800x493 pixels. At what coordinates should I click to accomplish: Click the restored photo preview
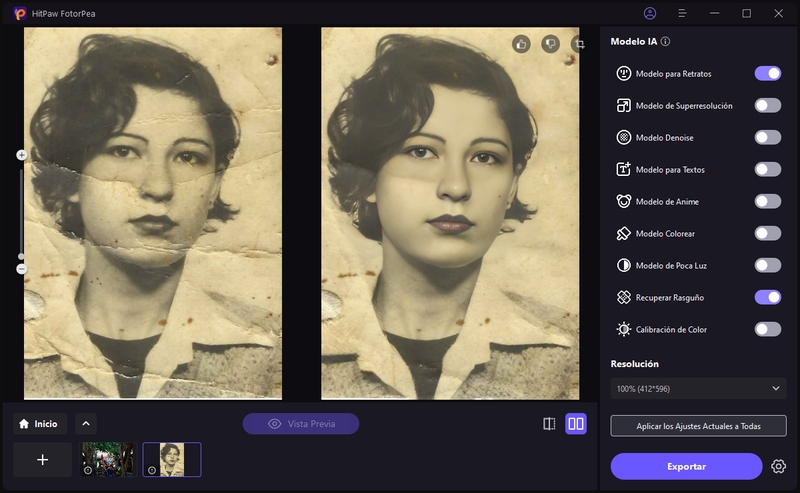point(450,213)
